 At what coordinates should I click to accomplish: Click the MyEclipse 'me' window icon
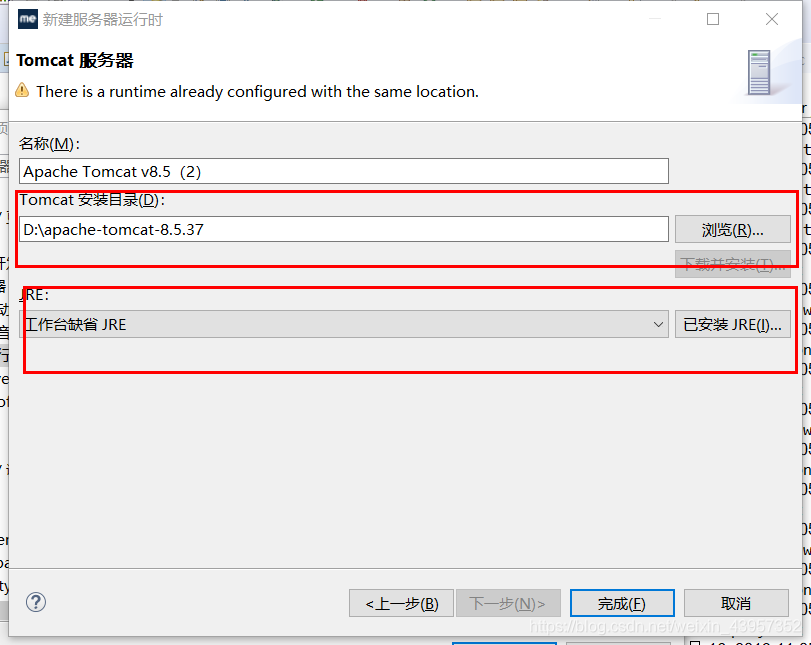pos(28,20)
